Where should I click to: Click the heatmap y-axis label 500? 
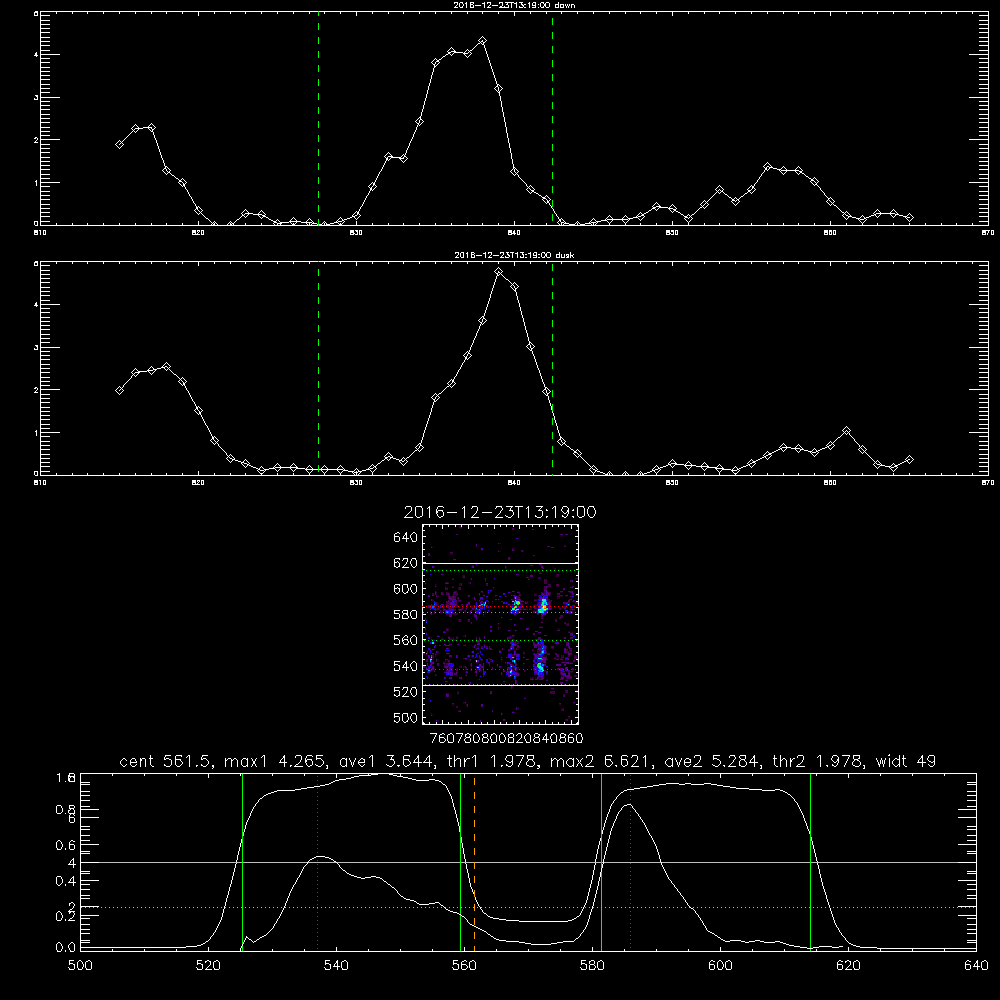click(x=406, y=717)
